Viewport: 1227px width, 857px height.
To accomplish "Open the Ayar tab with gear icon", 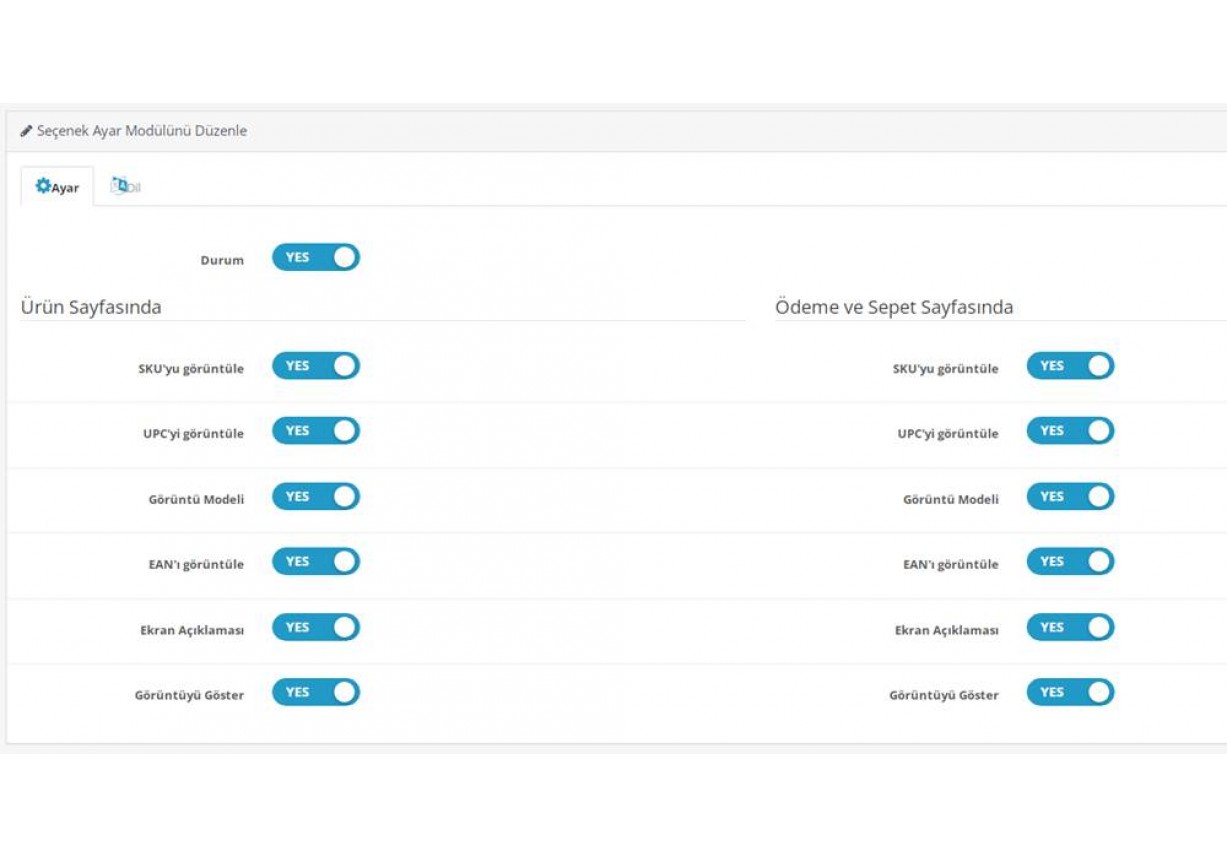I will 57,187.
